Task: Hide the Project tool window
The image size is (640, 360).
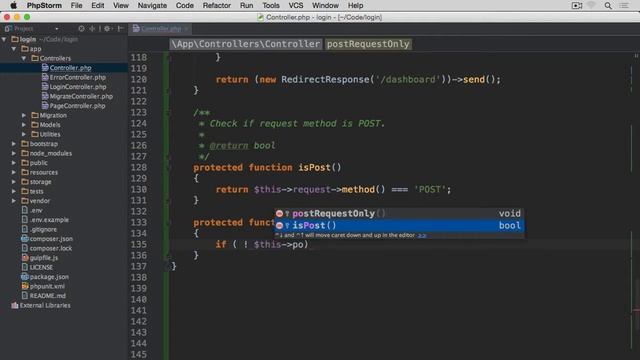Action: pos(120,29)
